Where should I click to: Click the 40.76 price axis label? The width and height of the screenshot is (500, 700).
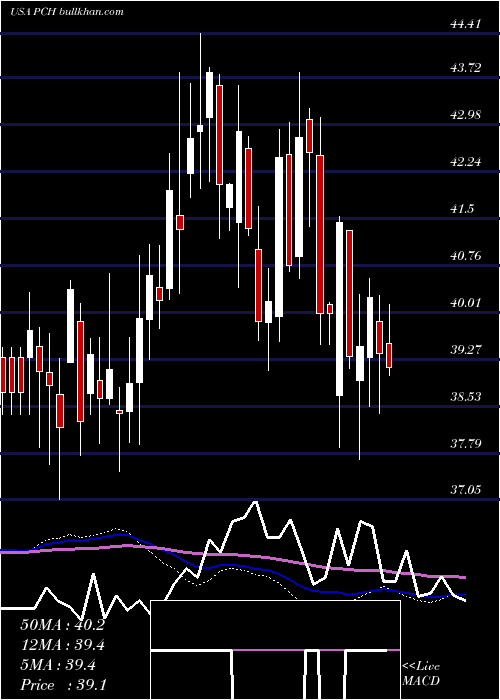tap(466, 256)
